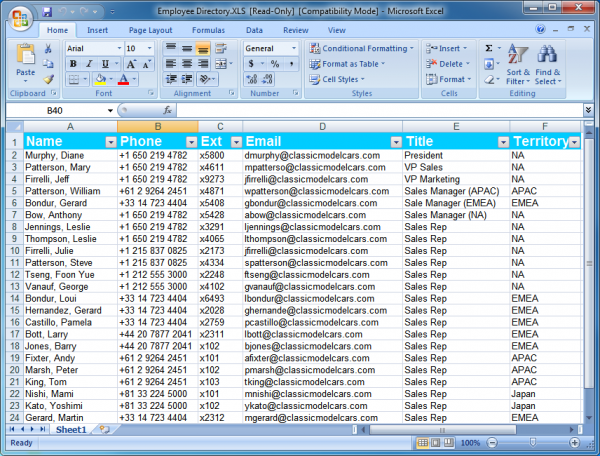The width and height of the screenshot is (600, 456).
Task: Apply cell borders icon
Action: pos(73,79)
